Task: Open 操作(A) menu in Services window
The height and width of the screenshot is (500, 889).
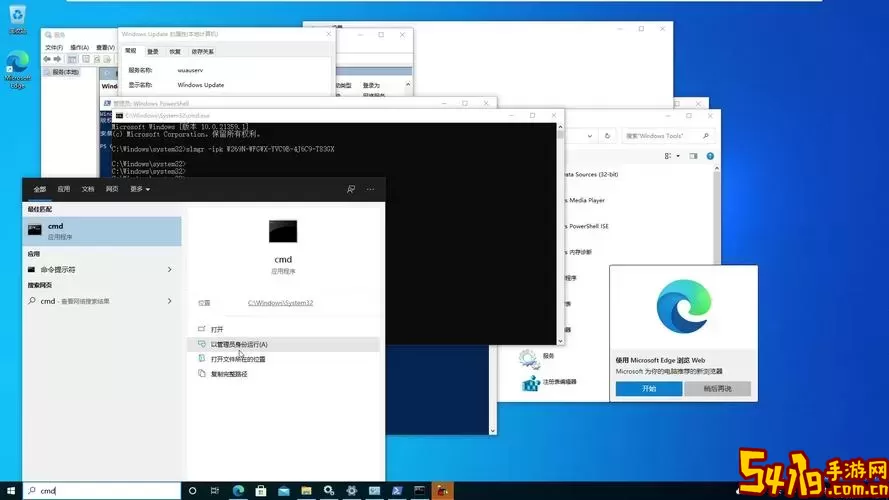Action: [79, 48]
